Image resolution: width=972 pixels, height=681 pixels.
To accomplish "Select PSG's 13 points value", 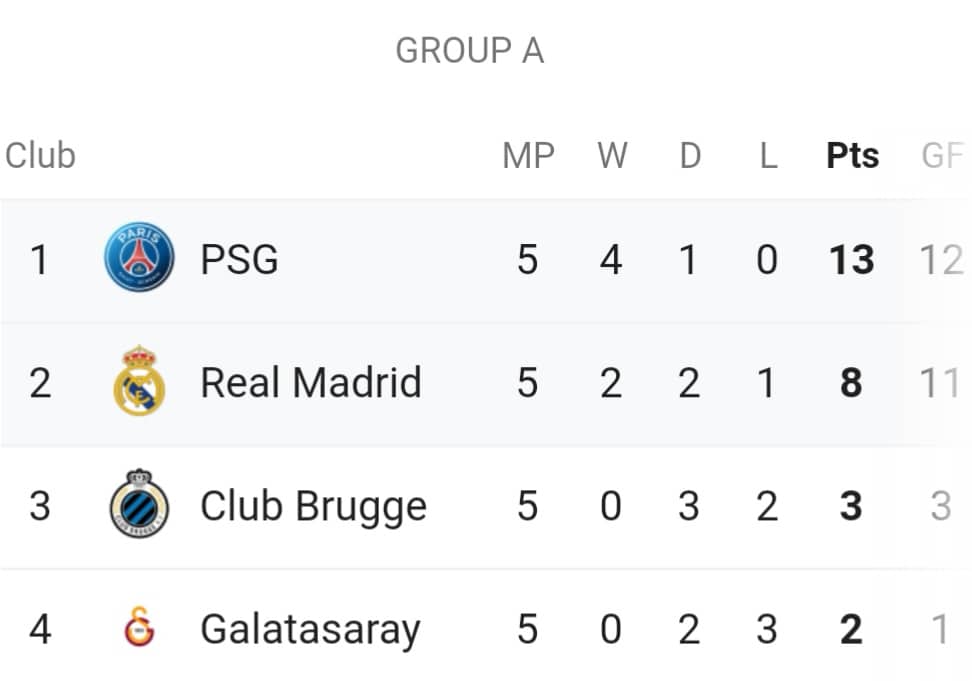I will click(x=852, y=259).
